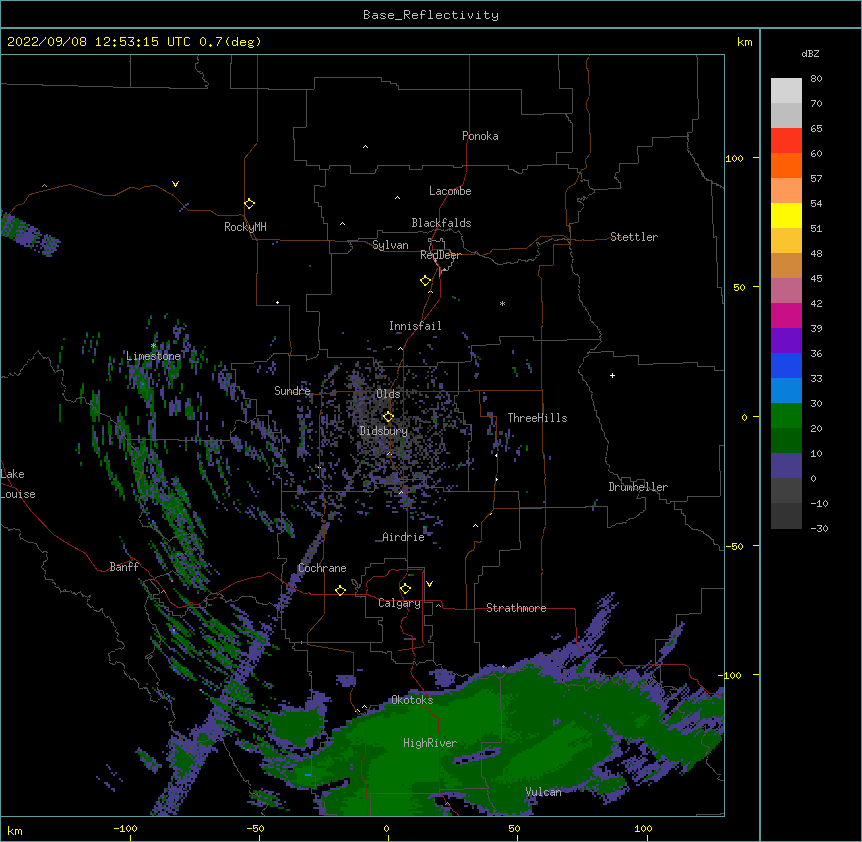Click the Banff label

[124, 567]
